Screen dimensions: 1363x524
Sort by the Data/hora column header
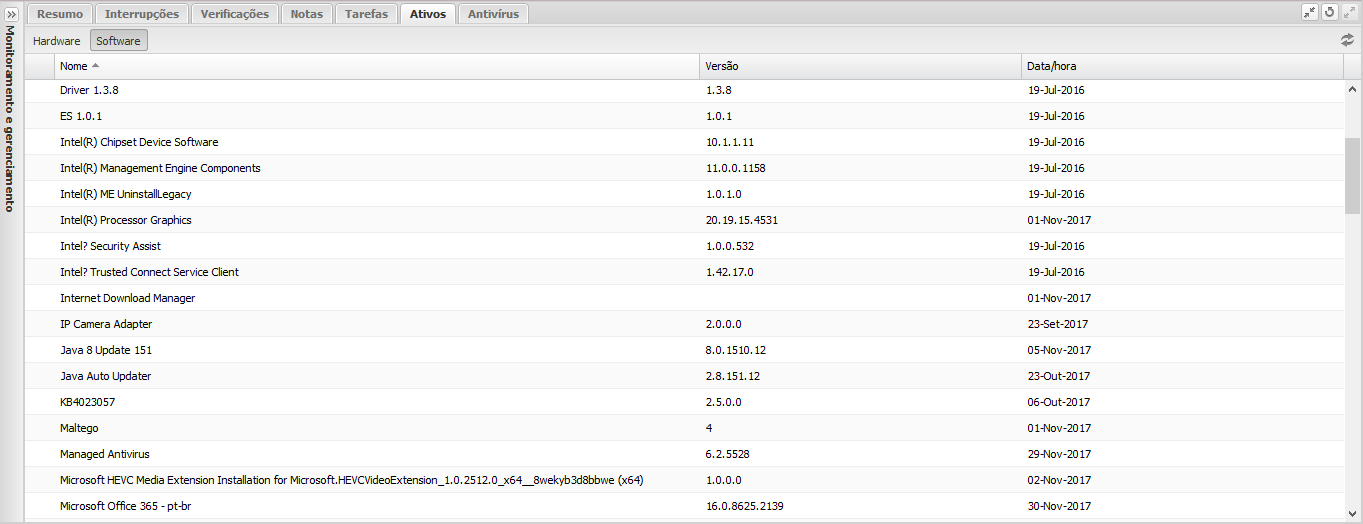coord(1182,66)
